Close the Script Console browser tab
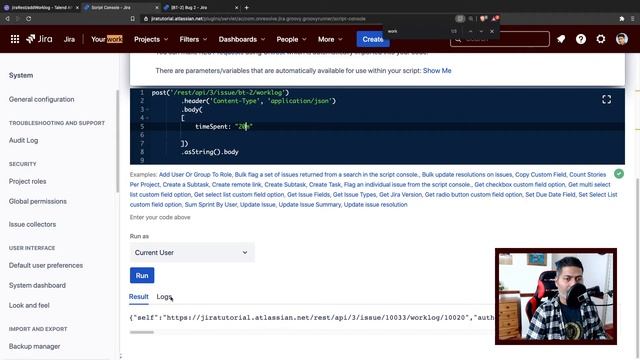 [157, 7]
